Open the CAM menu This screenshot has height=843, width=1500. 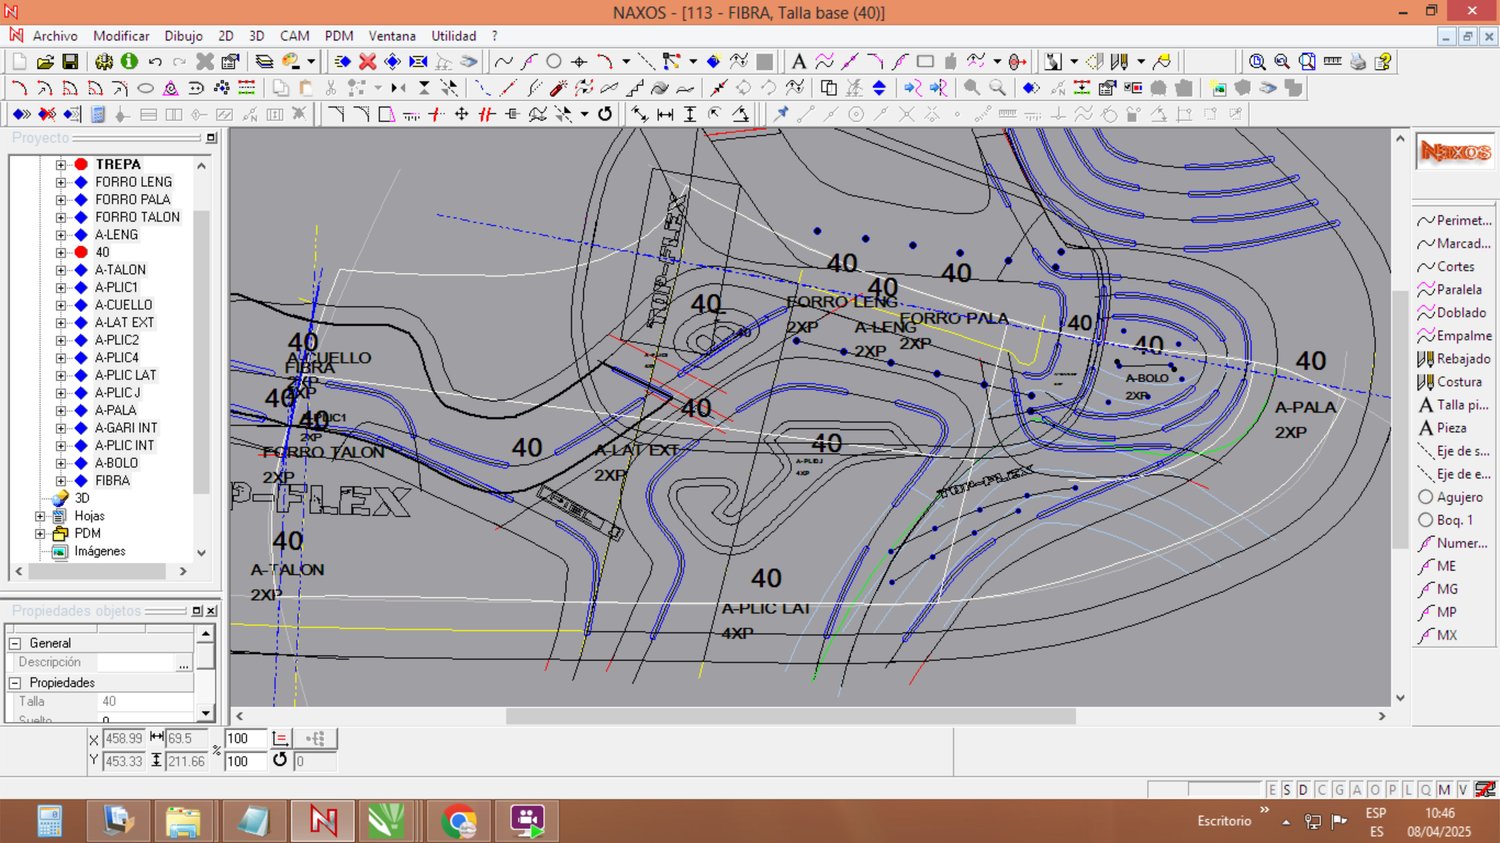294,36
